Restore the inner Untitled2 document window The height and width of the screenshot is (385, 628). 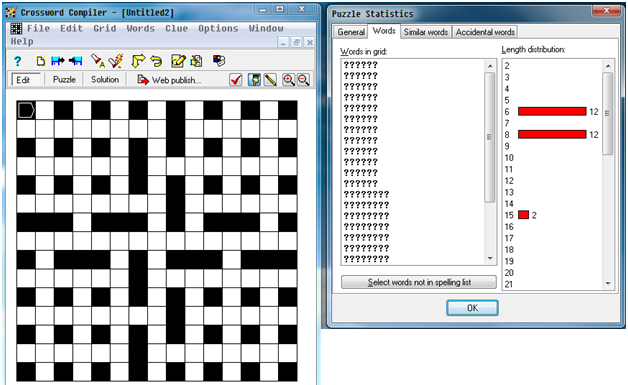pyautogui.click(x=296, y=42)
